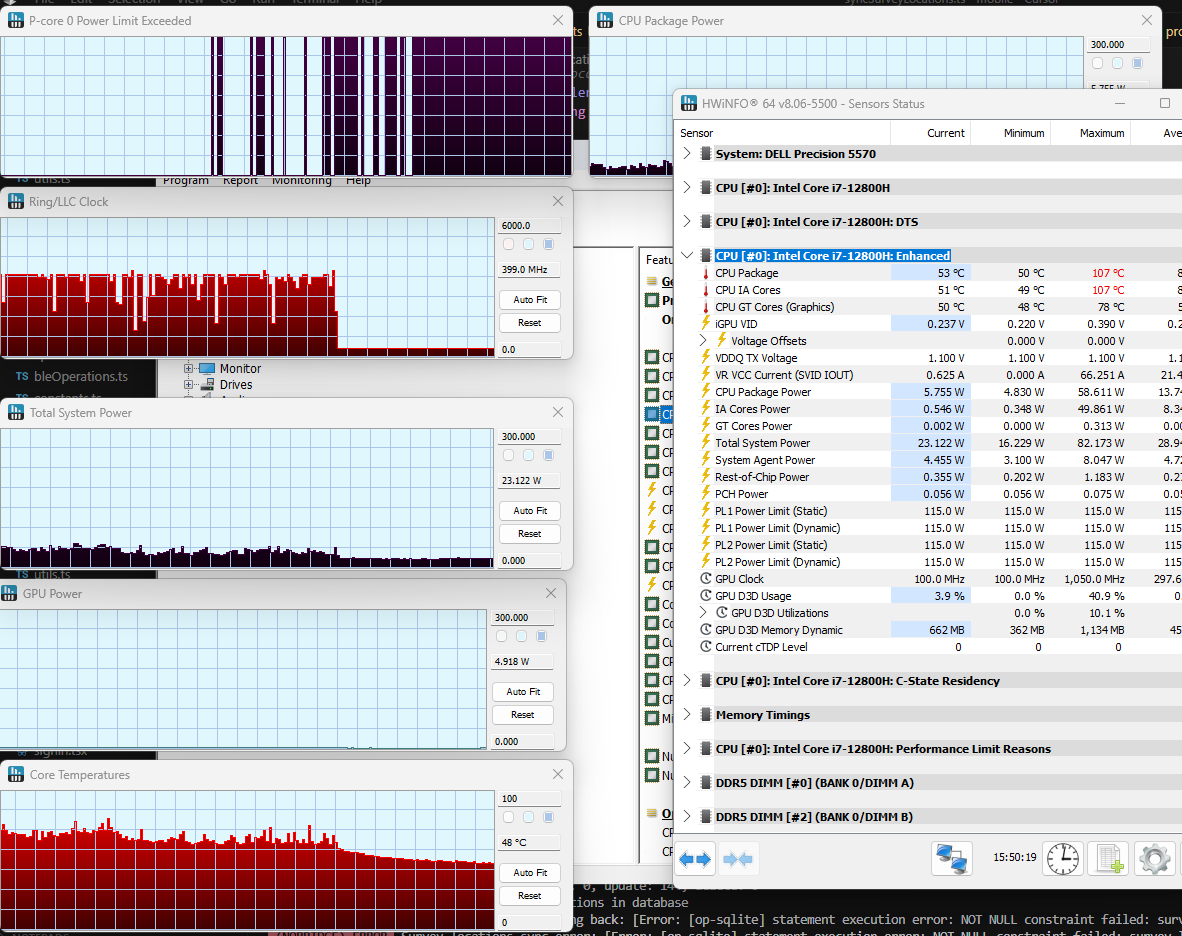This screenshot has height=936, width=1182.
Task: Click the Minimum column header
Action: [1010, 133]
